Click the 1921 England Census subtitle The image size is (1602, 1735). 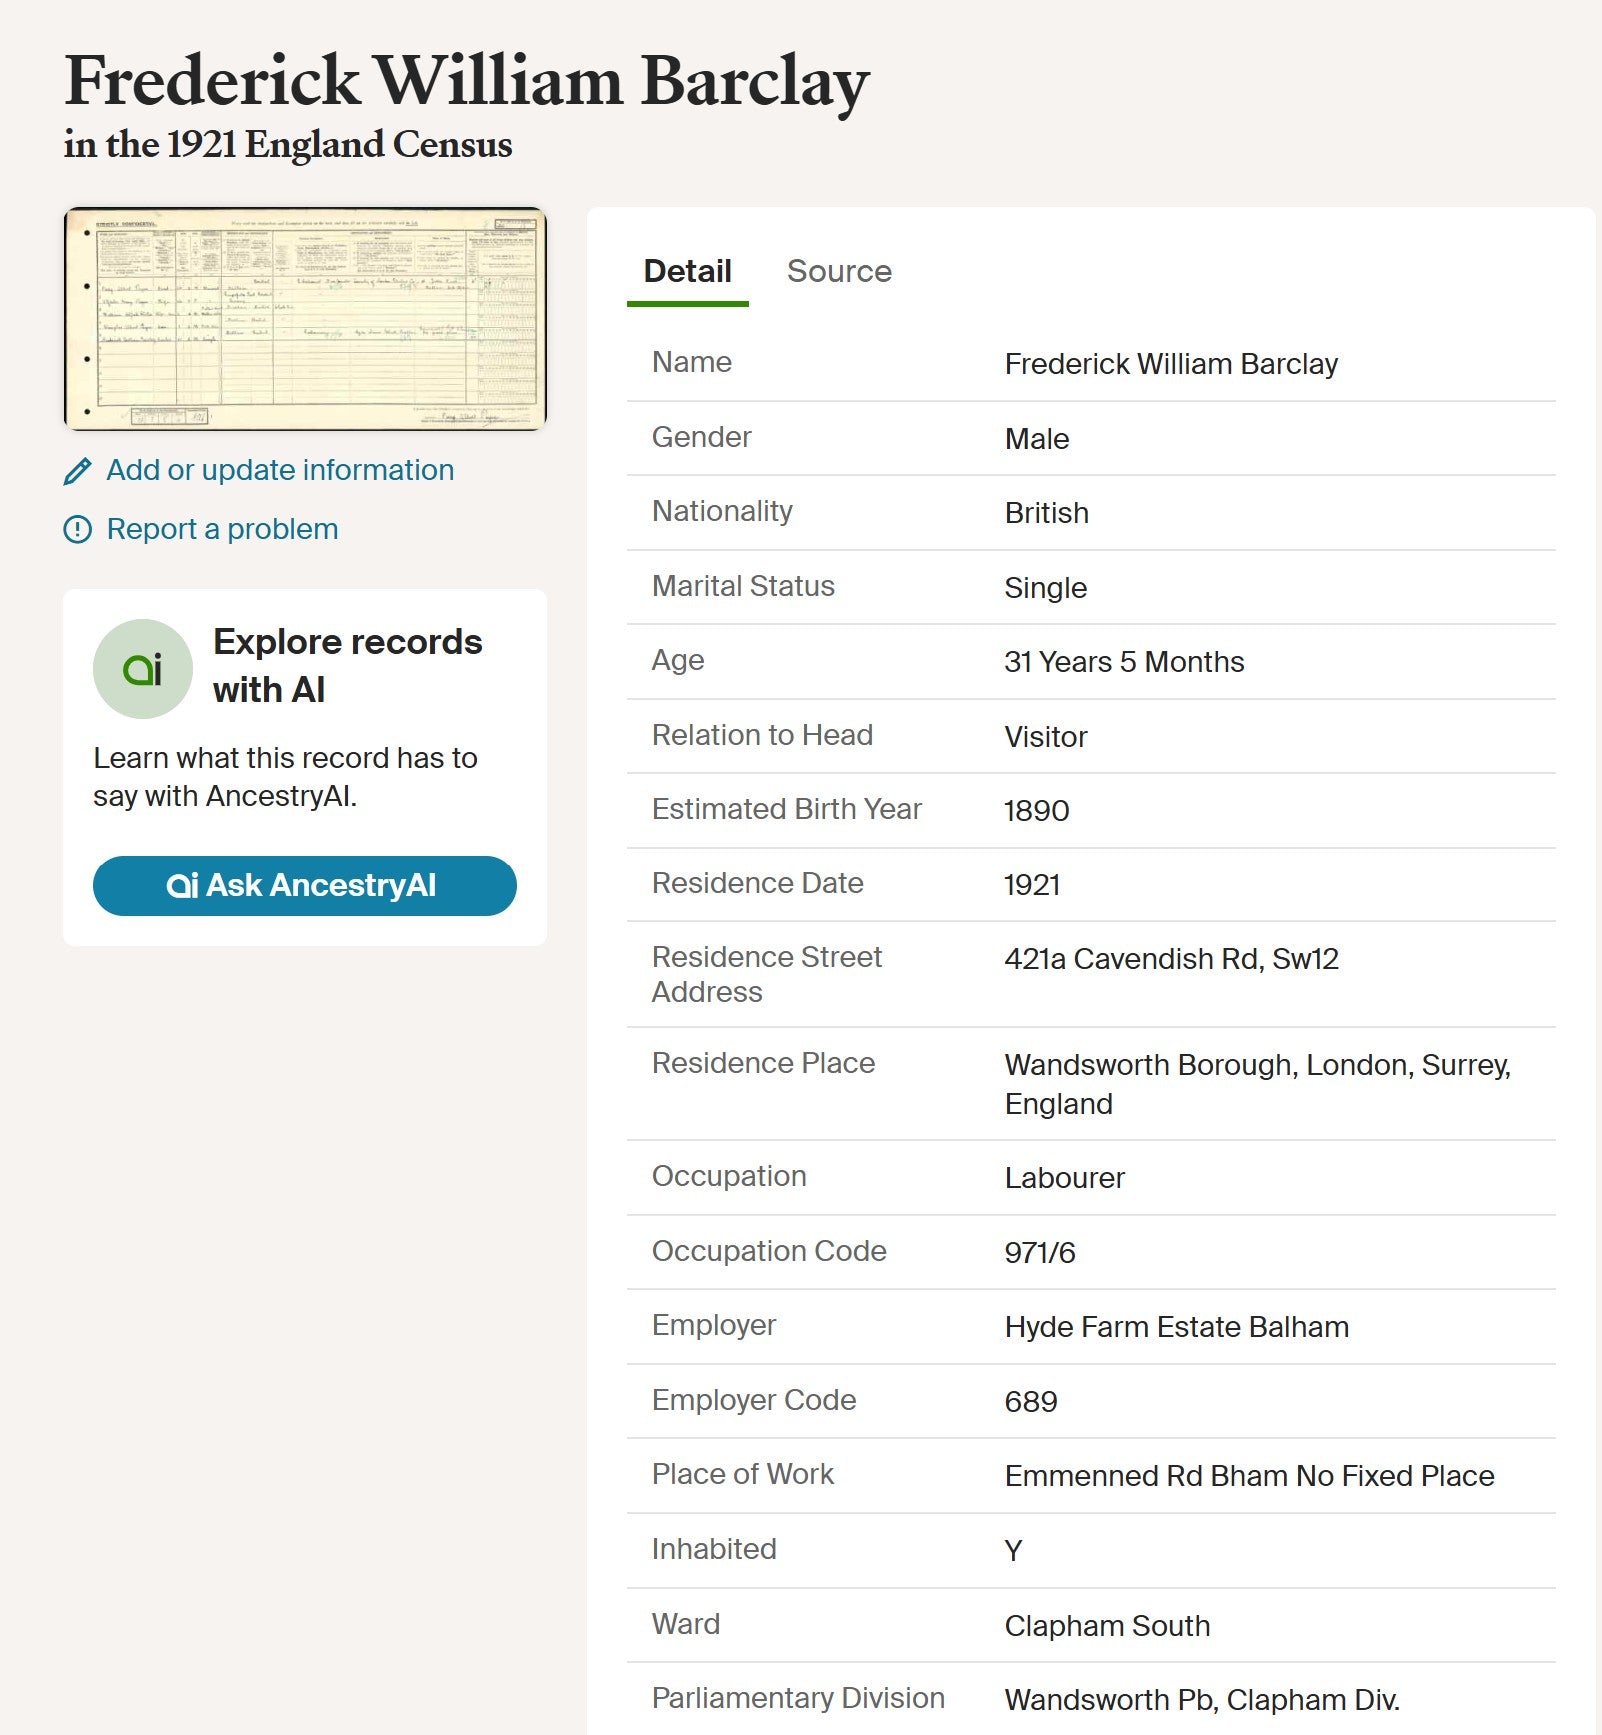point(288,145)
